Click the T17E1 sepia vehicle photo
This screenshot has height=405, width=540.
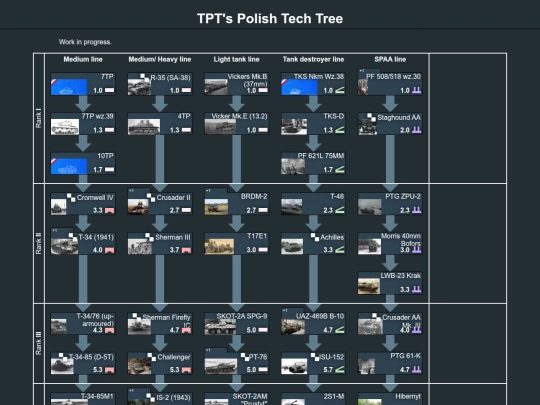click(x=219, y=247)
